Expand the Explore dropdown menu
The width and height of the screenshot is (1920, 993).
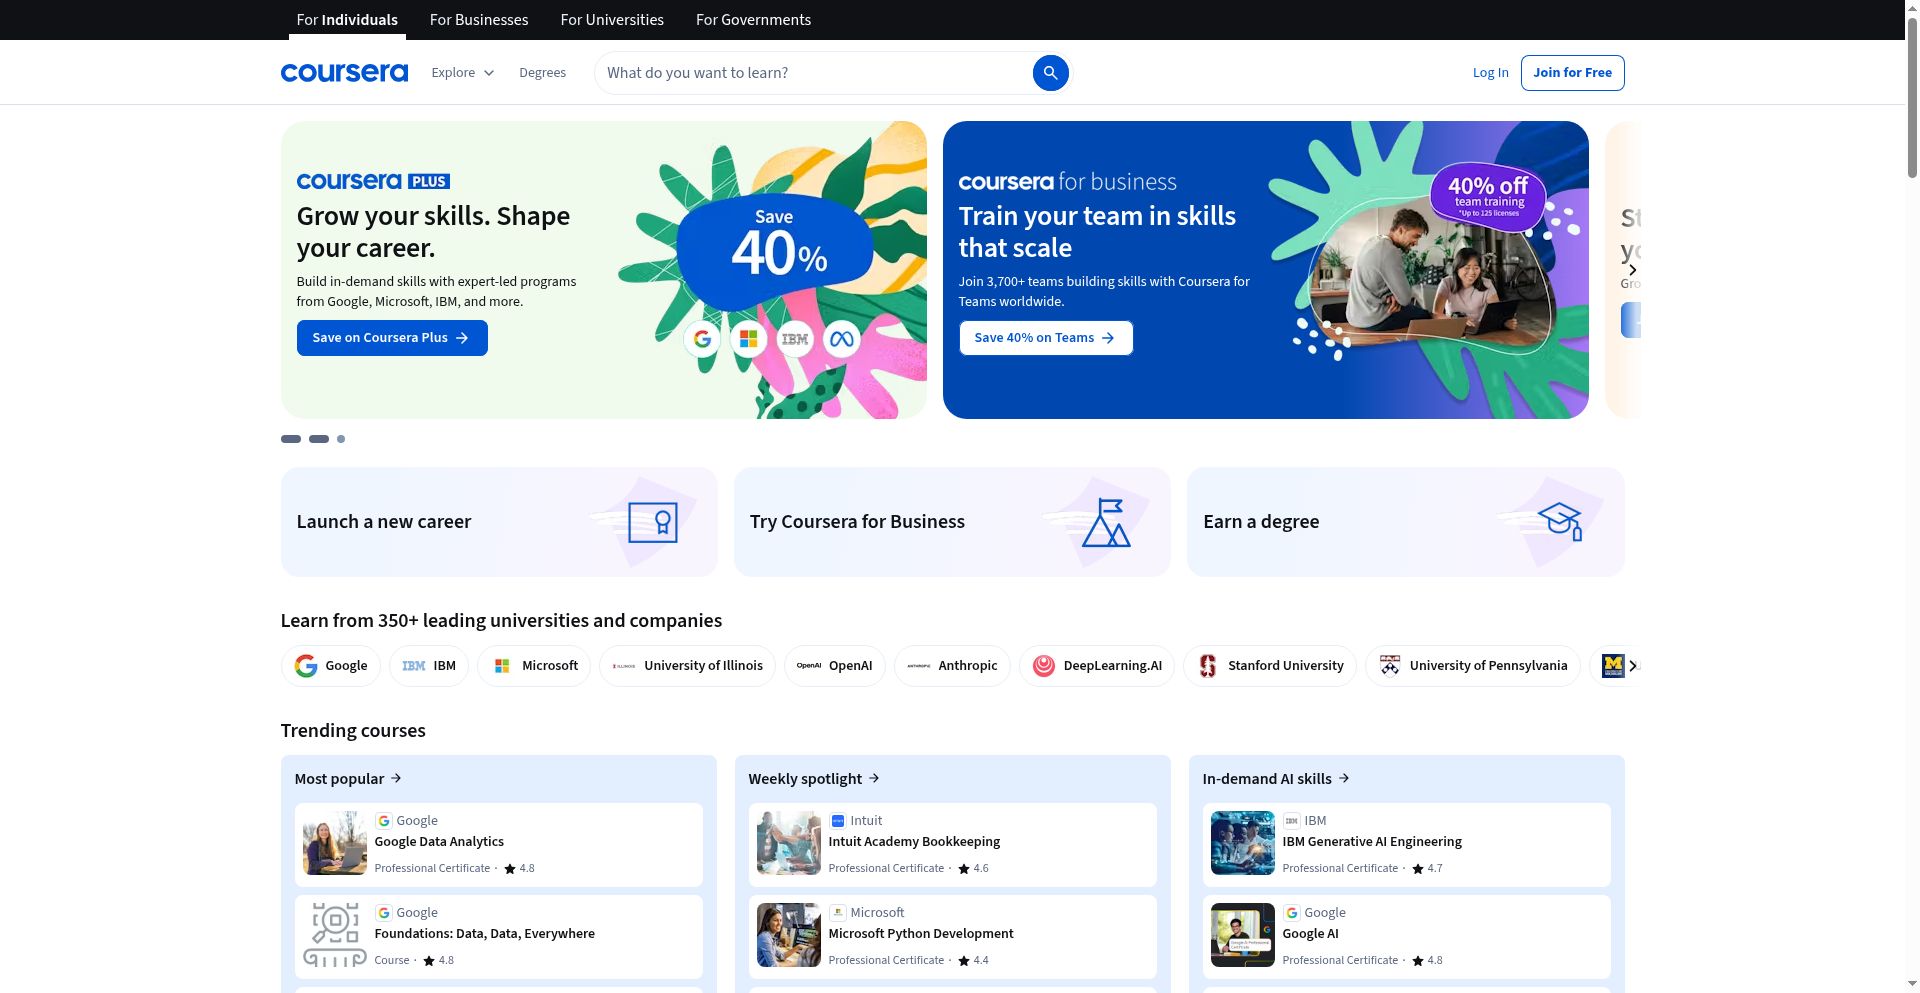point(462,73)
